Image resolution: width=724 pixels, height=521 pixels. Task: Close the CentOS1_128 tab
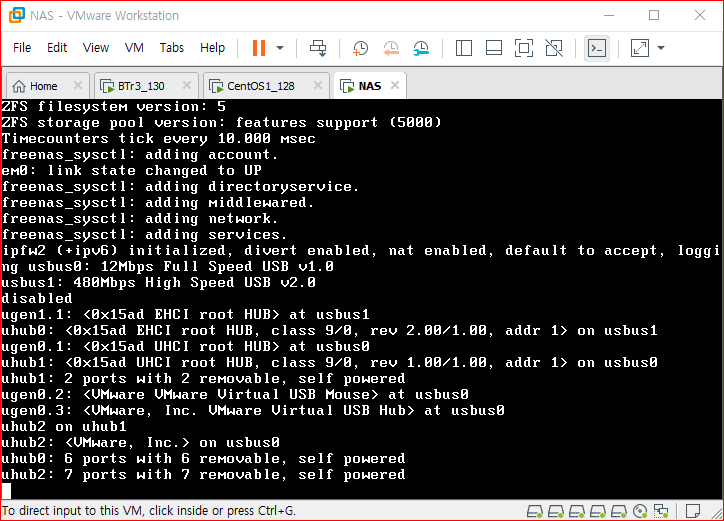318,85
